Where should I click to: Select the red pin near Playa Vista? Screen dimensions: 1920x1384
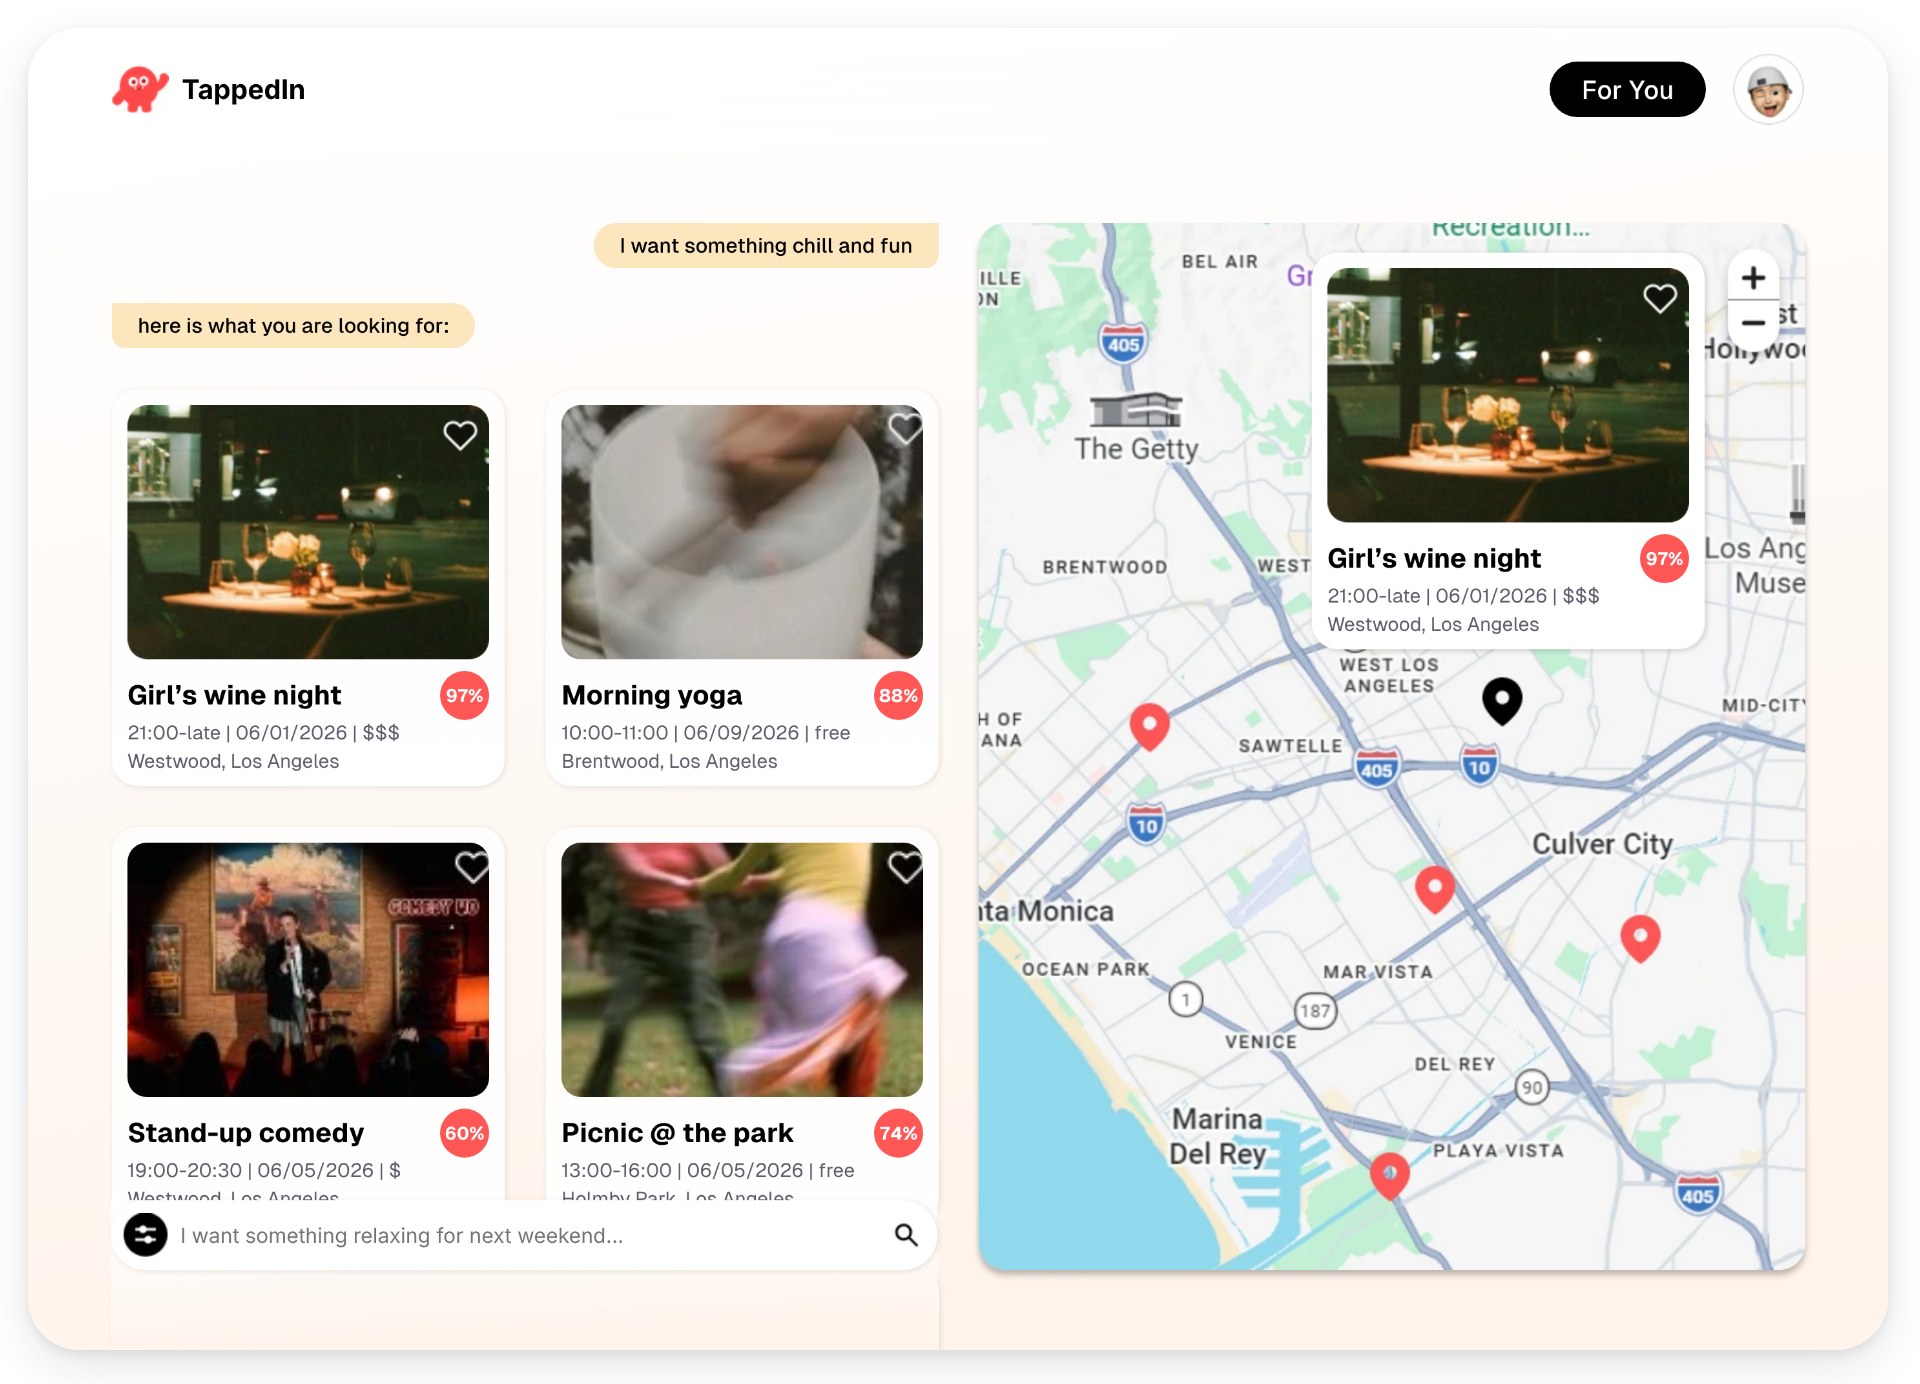(1389, 1175)
